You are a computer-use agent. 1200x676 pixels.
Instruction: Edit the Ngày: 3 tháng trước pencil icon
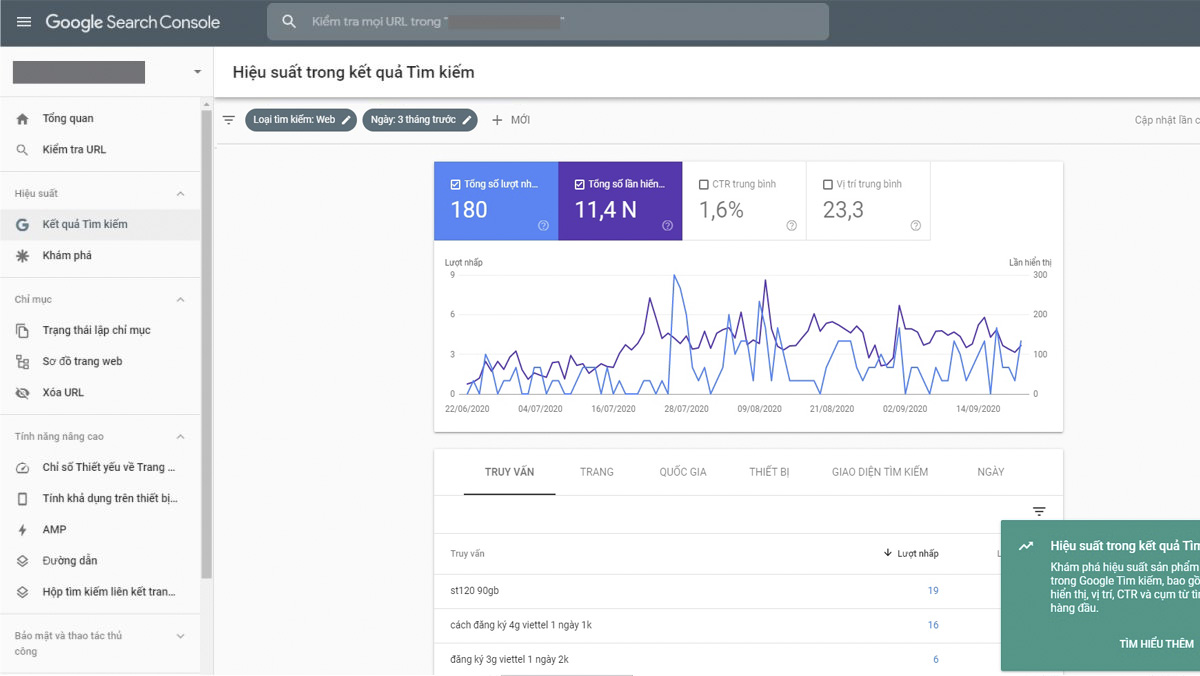point(466,120)
